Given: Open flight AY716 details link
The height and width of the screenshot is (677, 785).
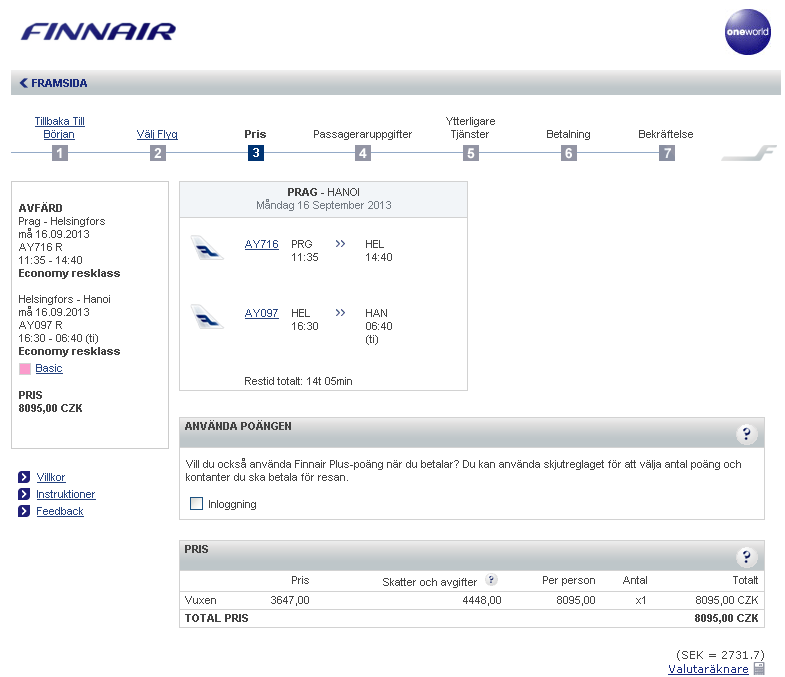Looking at the screenshot, I should click(x=261, y=244).
